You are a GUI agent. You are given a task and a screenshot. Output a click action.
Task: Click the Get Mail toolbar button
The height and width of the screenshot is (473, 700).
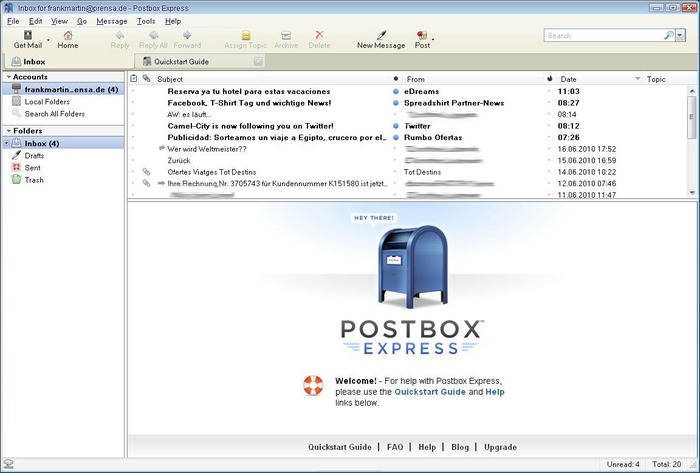[28, 39]
